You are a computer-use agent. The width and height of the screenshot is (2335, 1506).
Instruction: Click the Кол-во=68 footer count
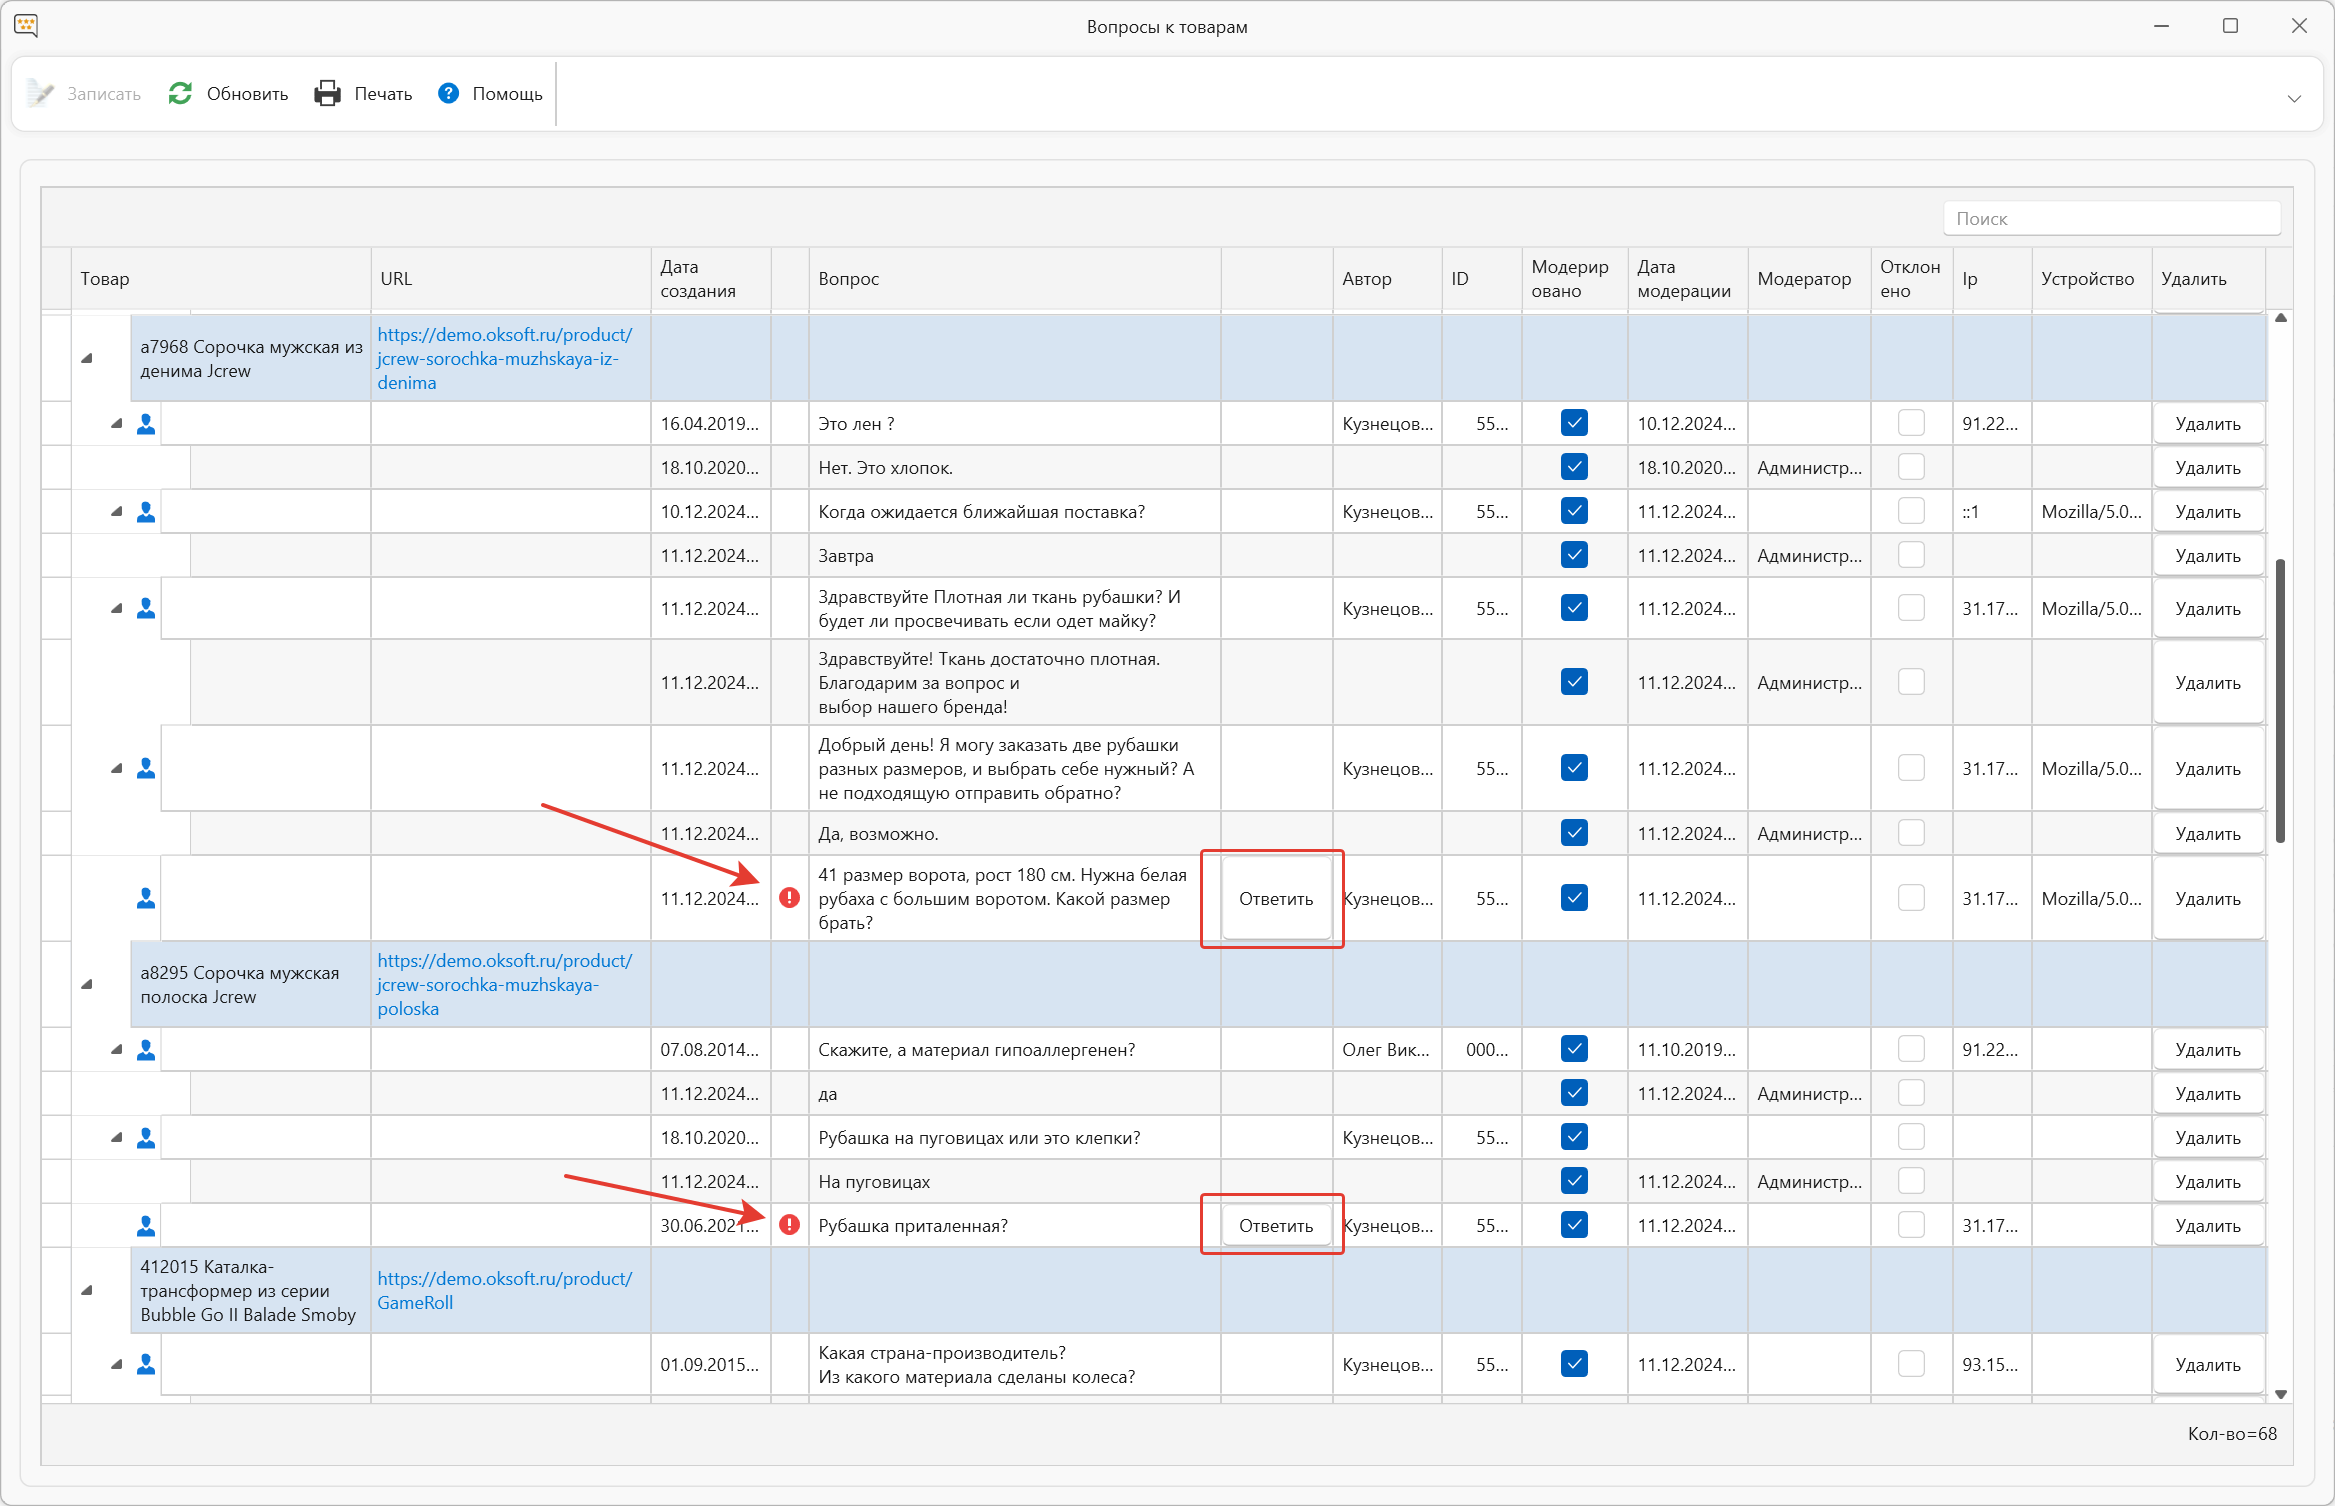click(x=2232, y=1434)
